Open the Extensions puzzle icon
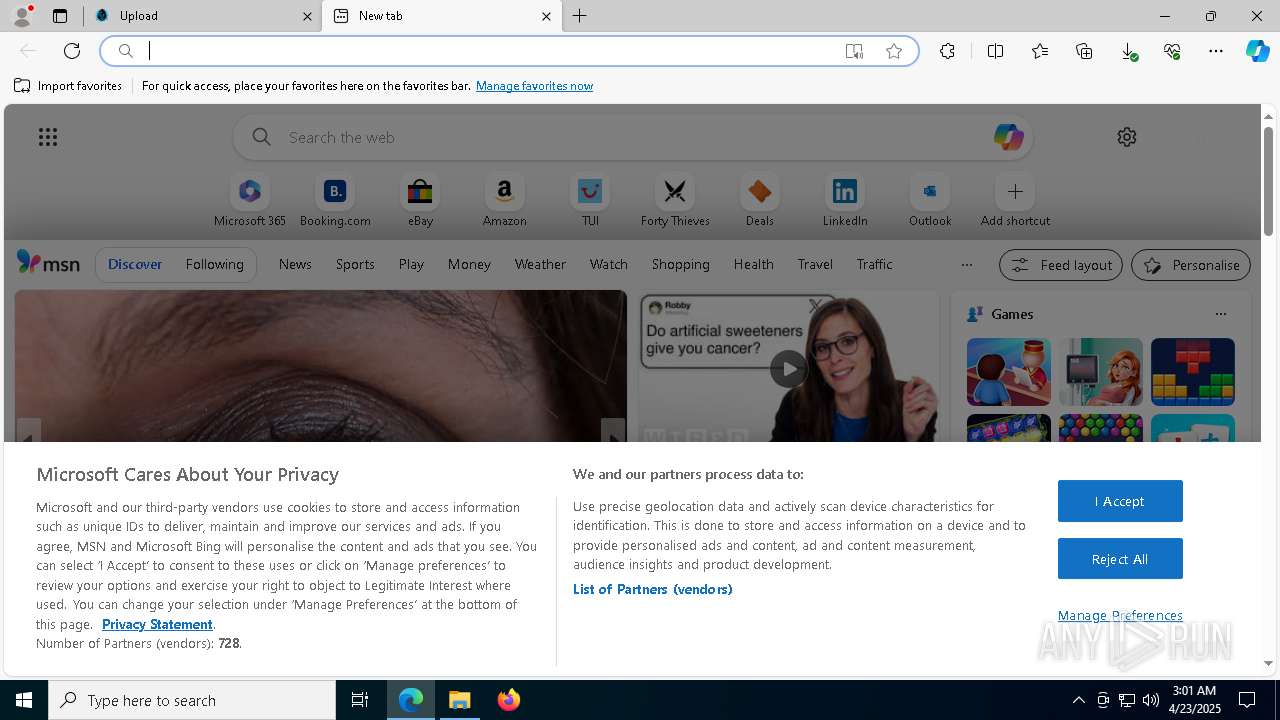 947,51
